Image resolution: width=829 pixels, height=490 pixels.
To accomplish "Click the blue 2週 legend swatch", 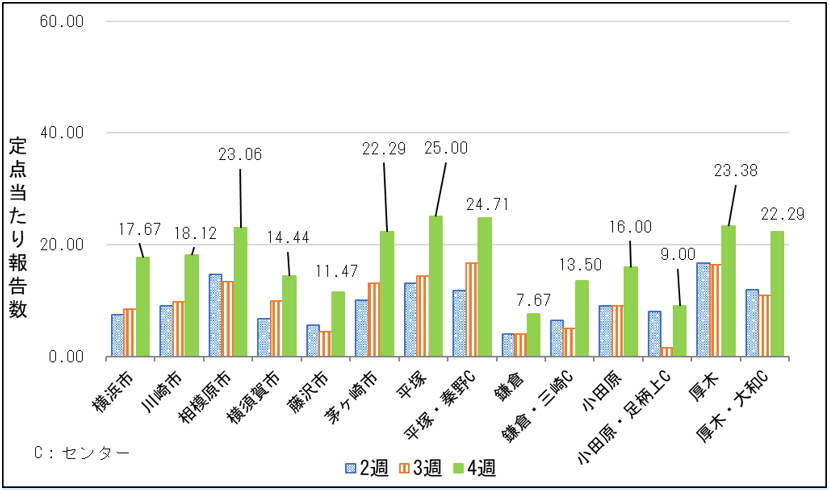I will click(350, 468).
